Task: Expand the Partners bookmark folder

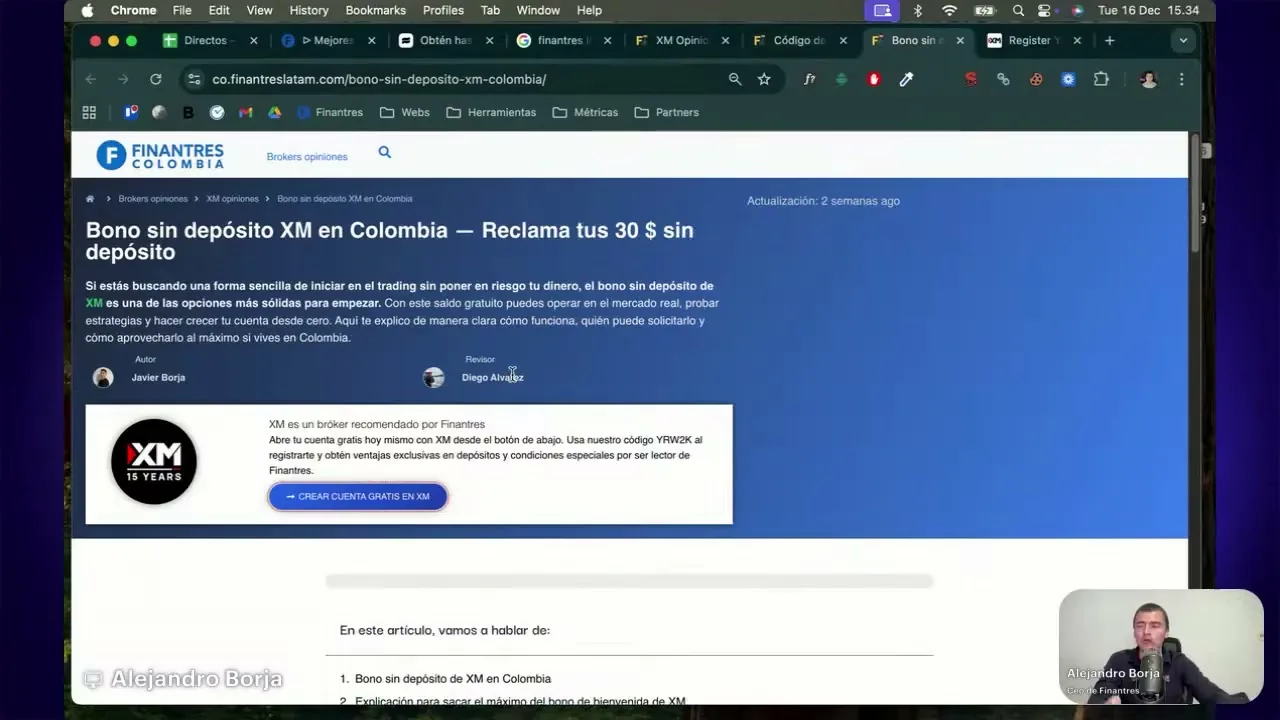Action: [x=666, y=112]
